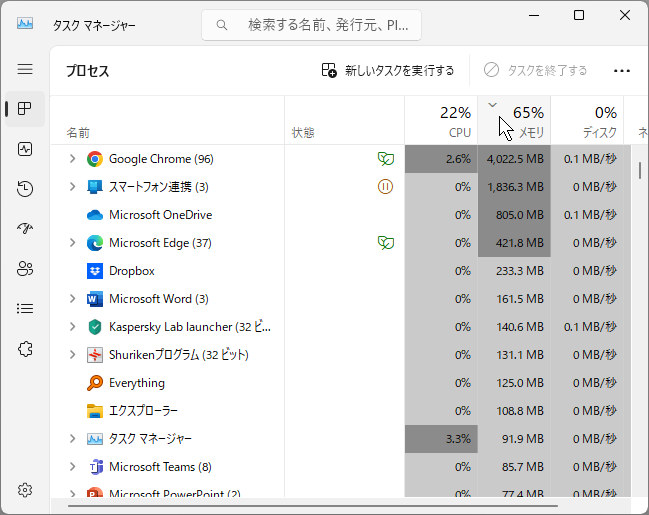
Task: Sort by the メモリ column header
Action: pos(514,120)
